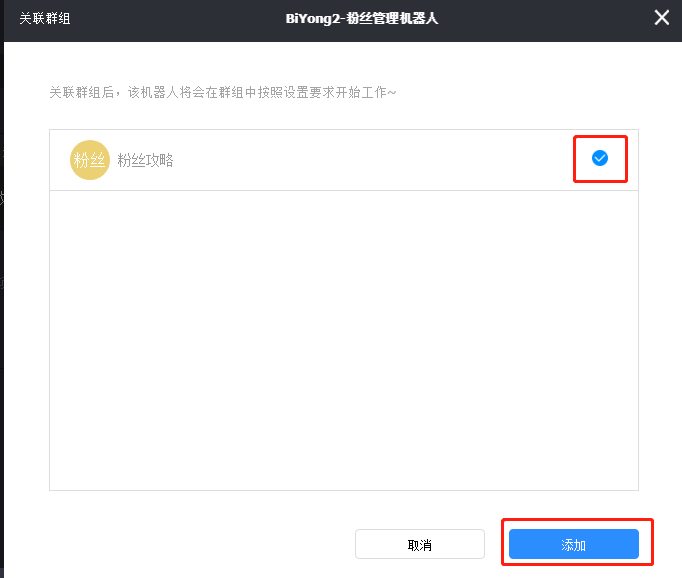Select the 粉丝攻略 group name
682x578 pixels.
pyautogui.click(x=145, y=160)
